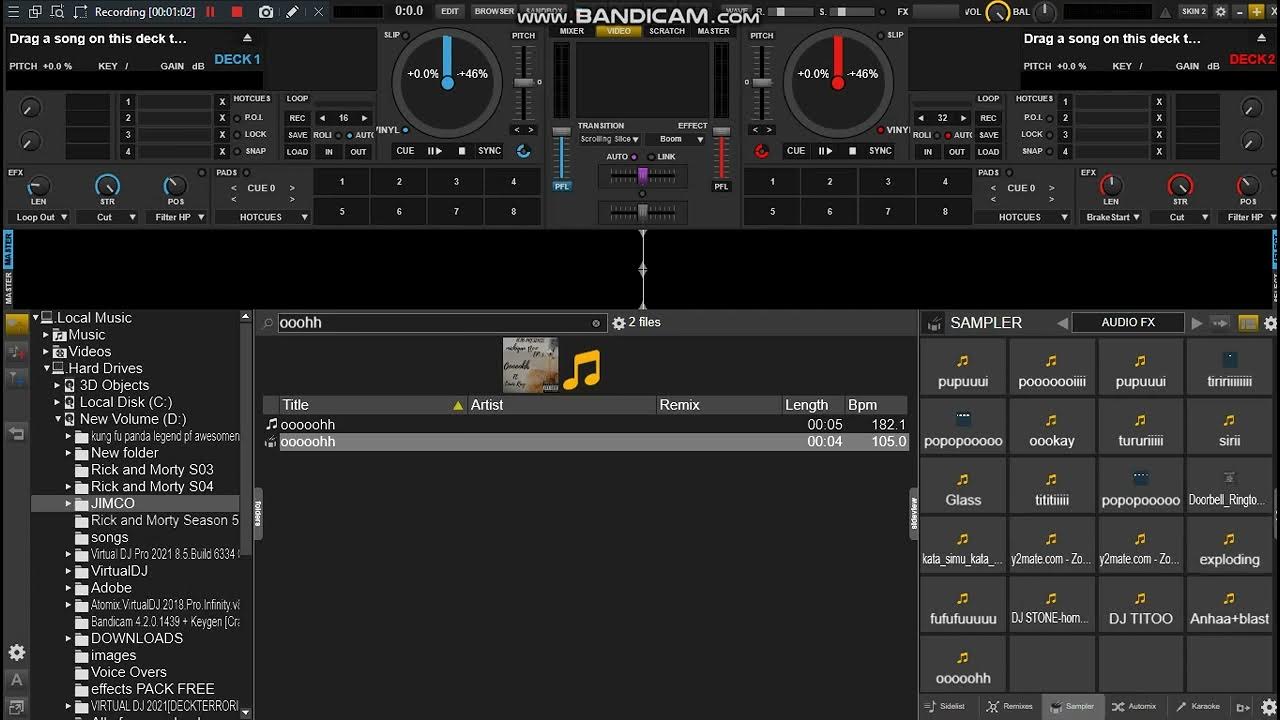Toggle the right PFL headphone cue
The image size is (1280, 720).
point(721,186)
